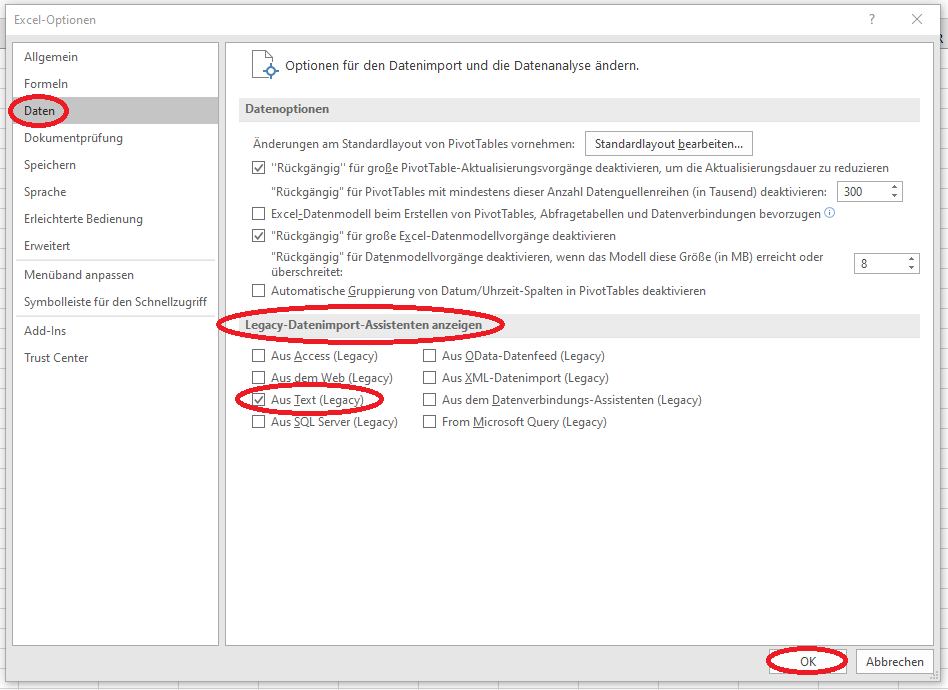The width and height of the screenshot is (948, 690).
Task: Go to the Speichern settings
Action: 115,164
